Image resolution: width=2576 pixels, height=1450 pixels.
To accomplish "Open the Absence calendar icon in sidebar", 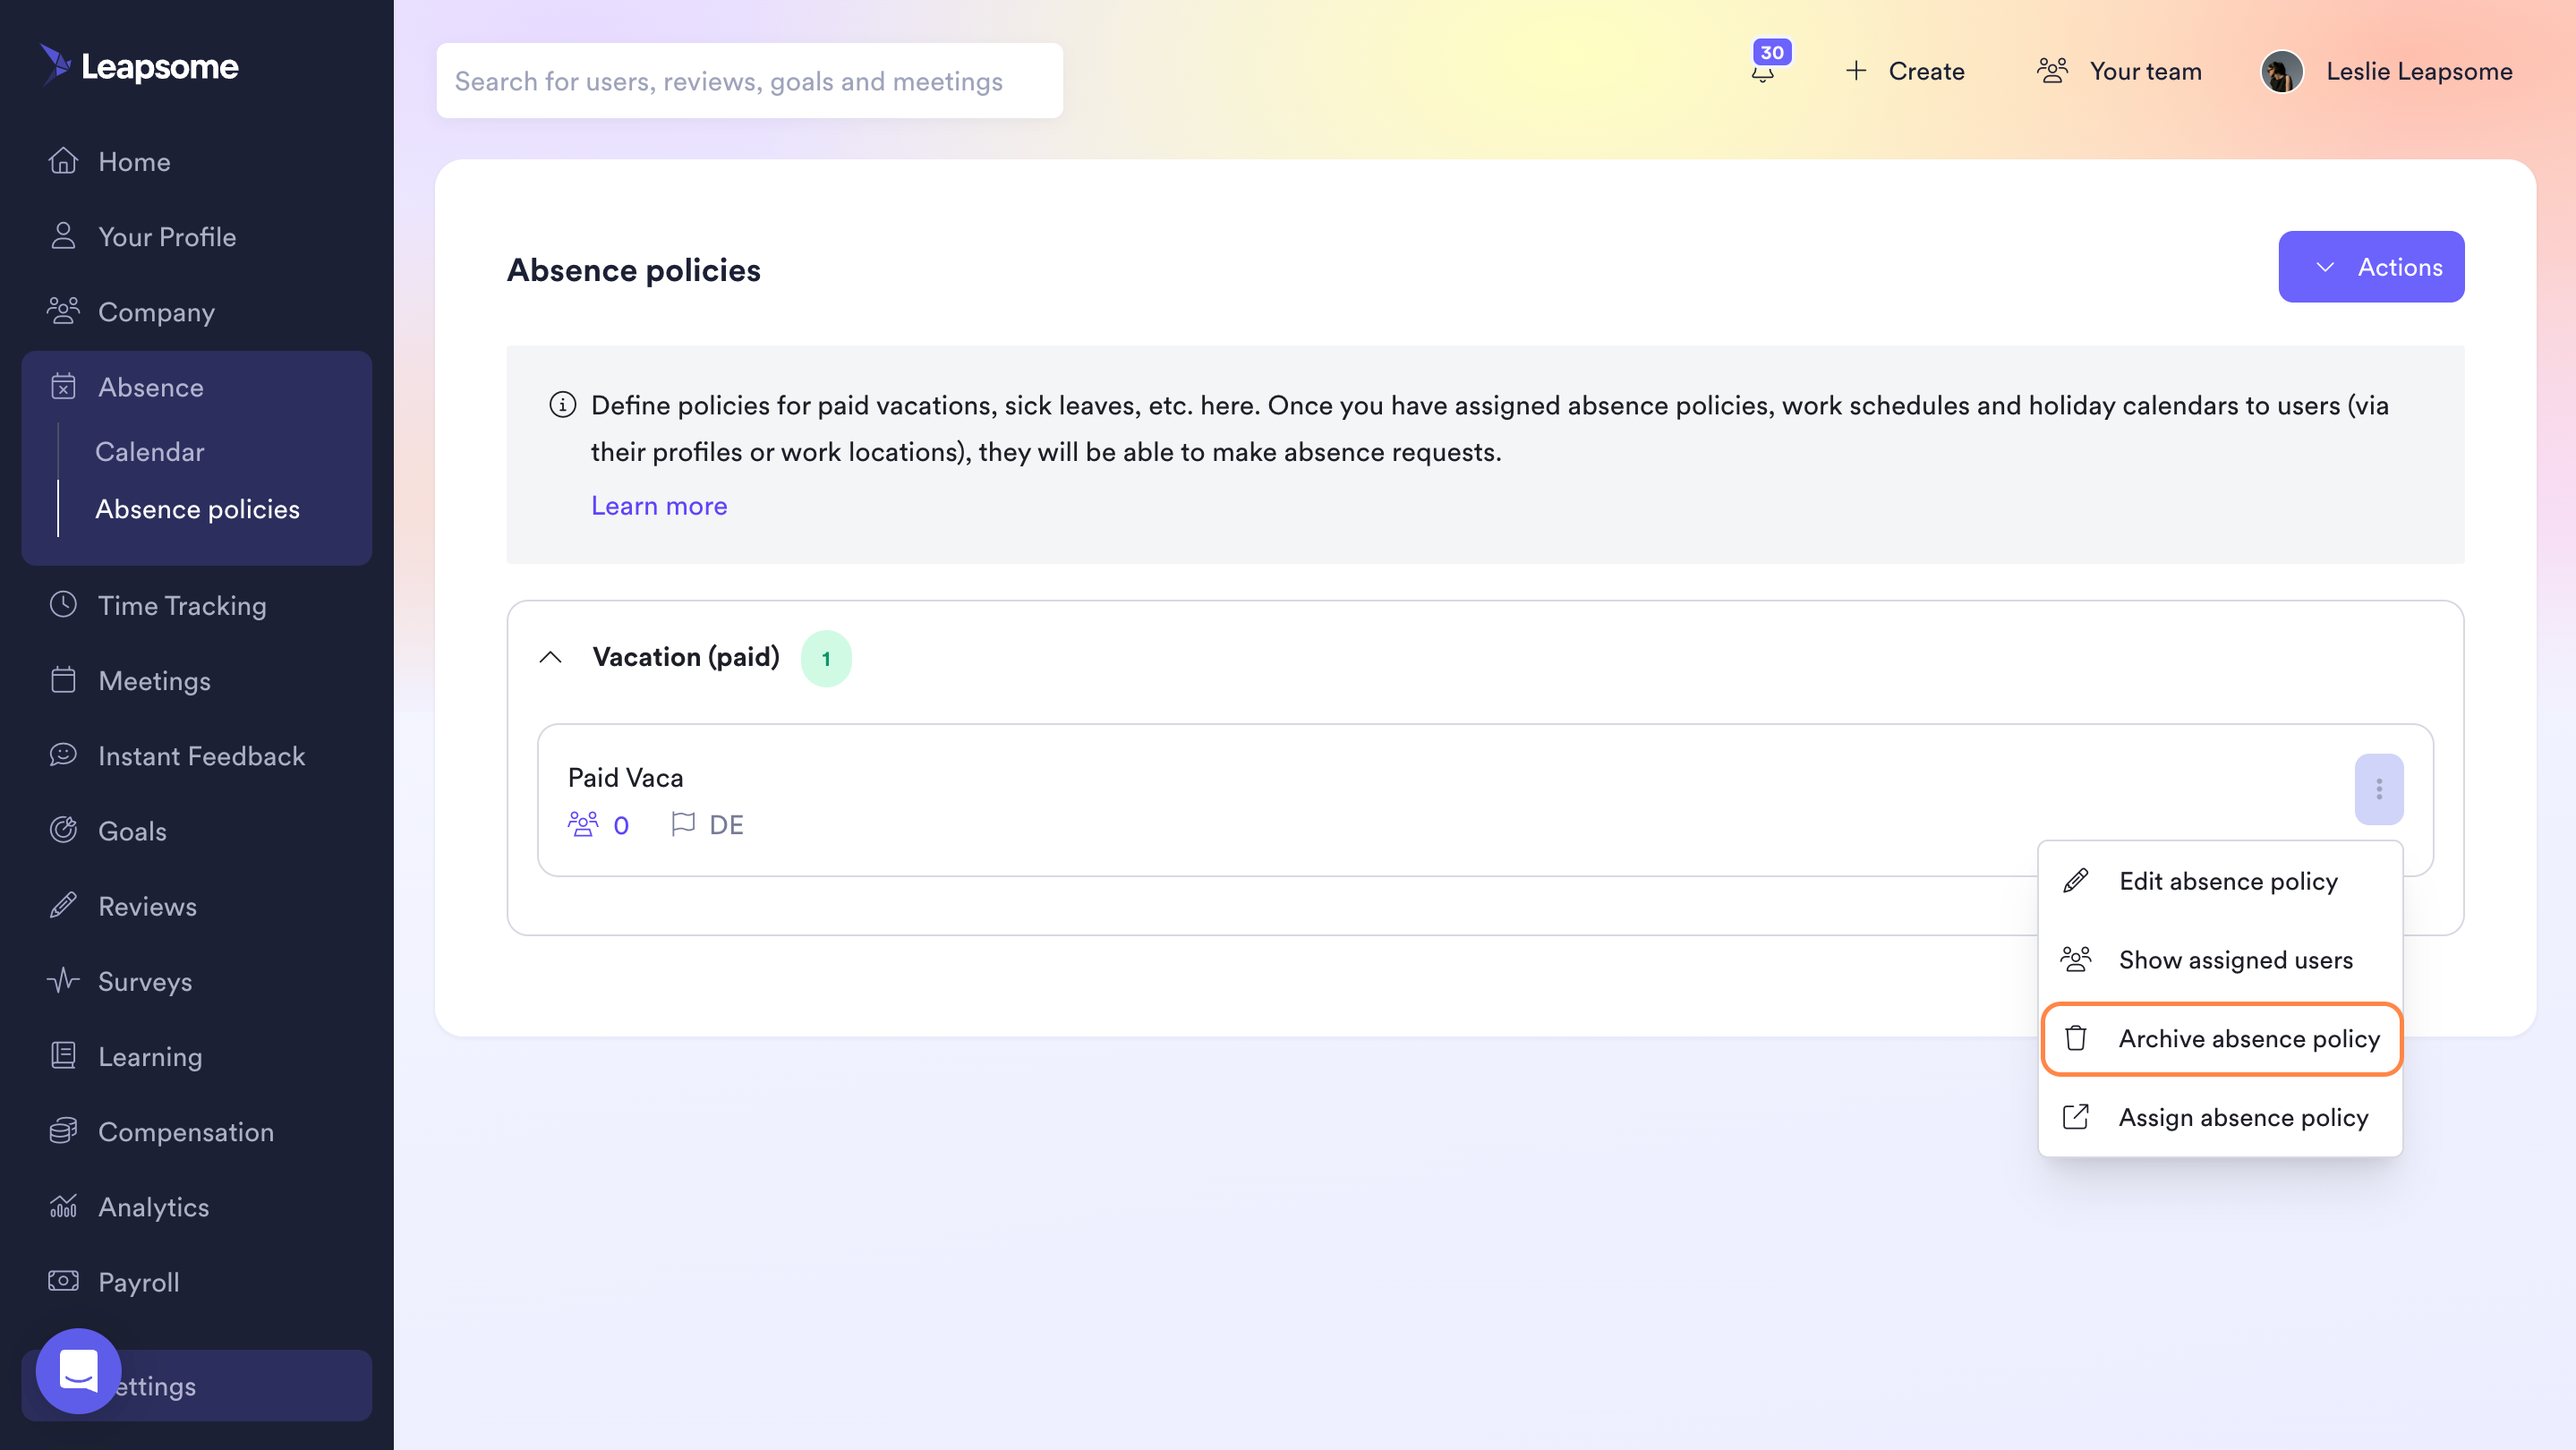I will 63,387.
